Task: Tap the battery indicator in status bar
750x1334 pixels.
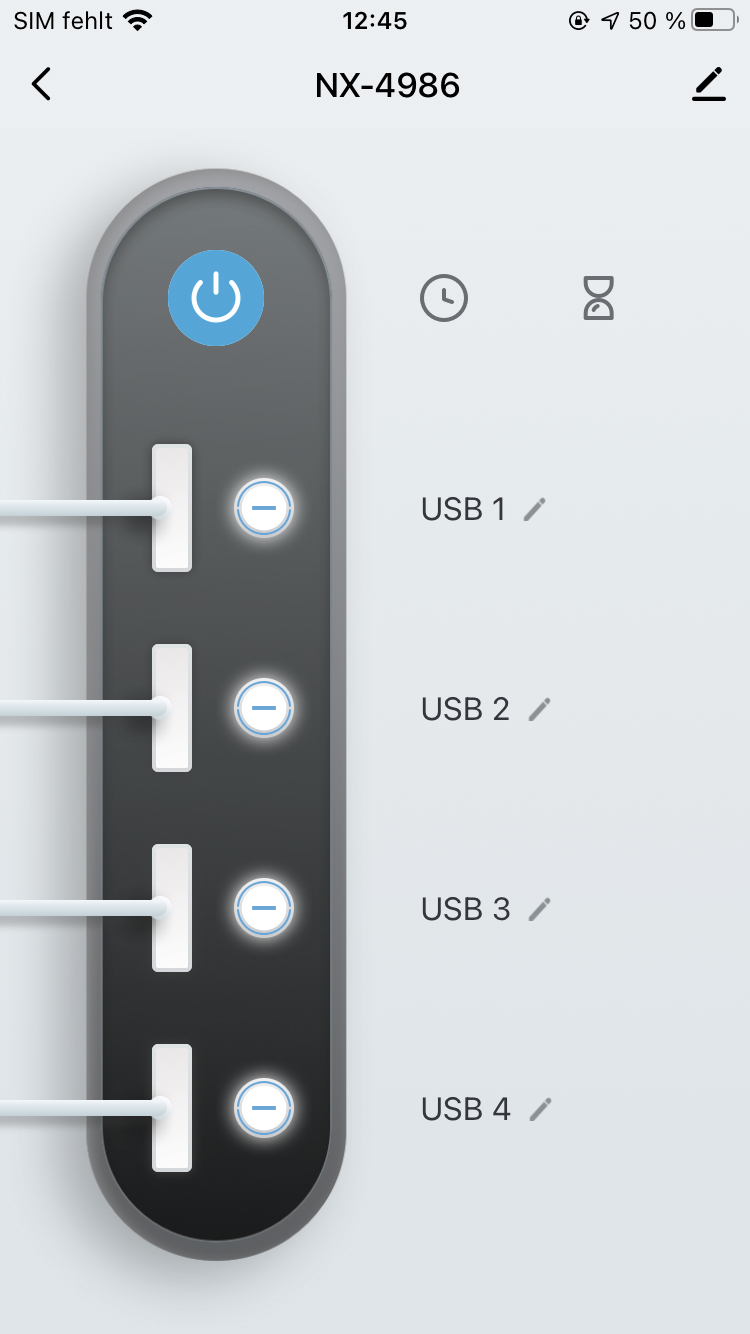Action: coord(713,20)
